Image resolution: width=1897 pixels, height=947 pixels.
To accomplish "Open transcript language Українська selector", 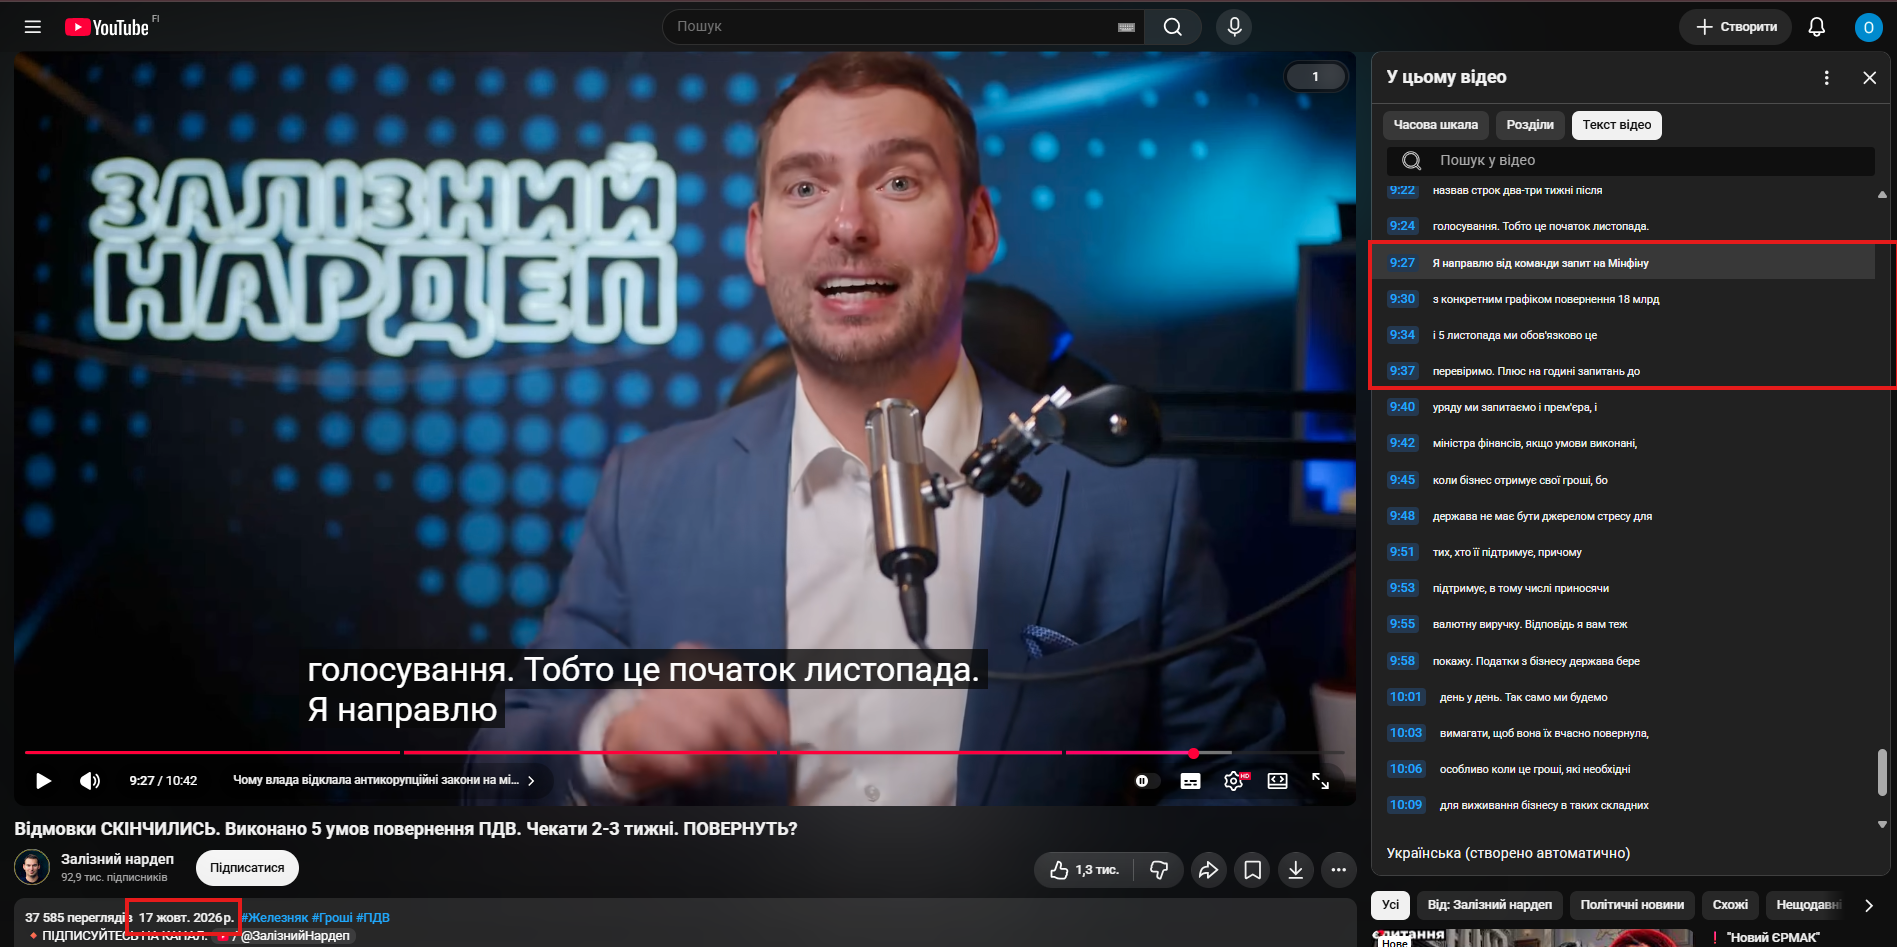I will 1508,853.
